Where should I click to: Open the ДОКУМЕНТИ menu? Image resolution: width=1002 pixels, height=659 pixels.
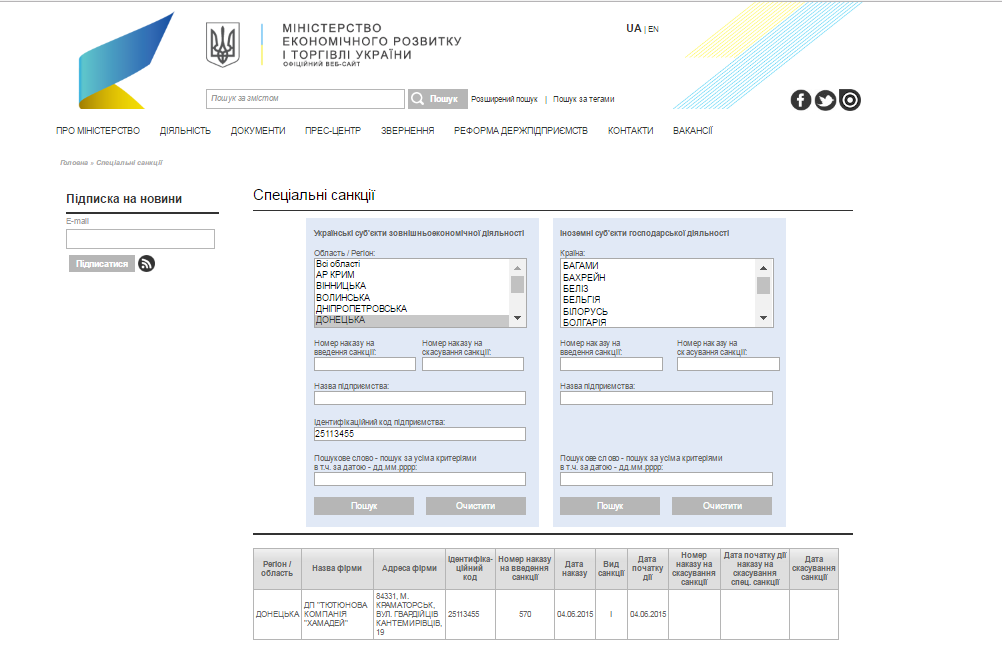pos(258,131)
